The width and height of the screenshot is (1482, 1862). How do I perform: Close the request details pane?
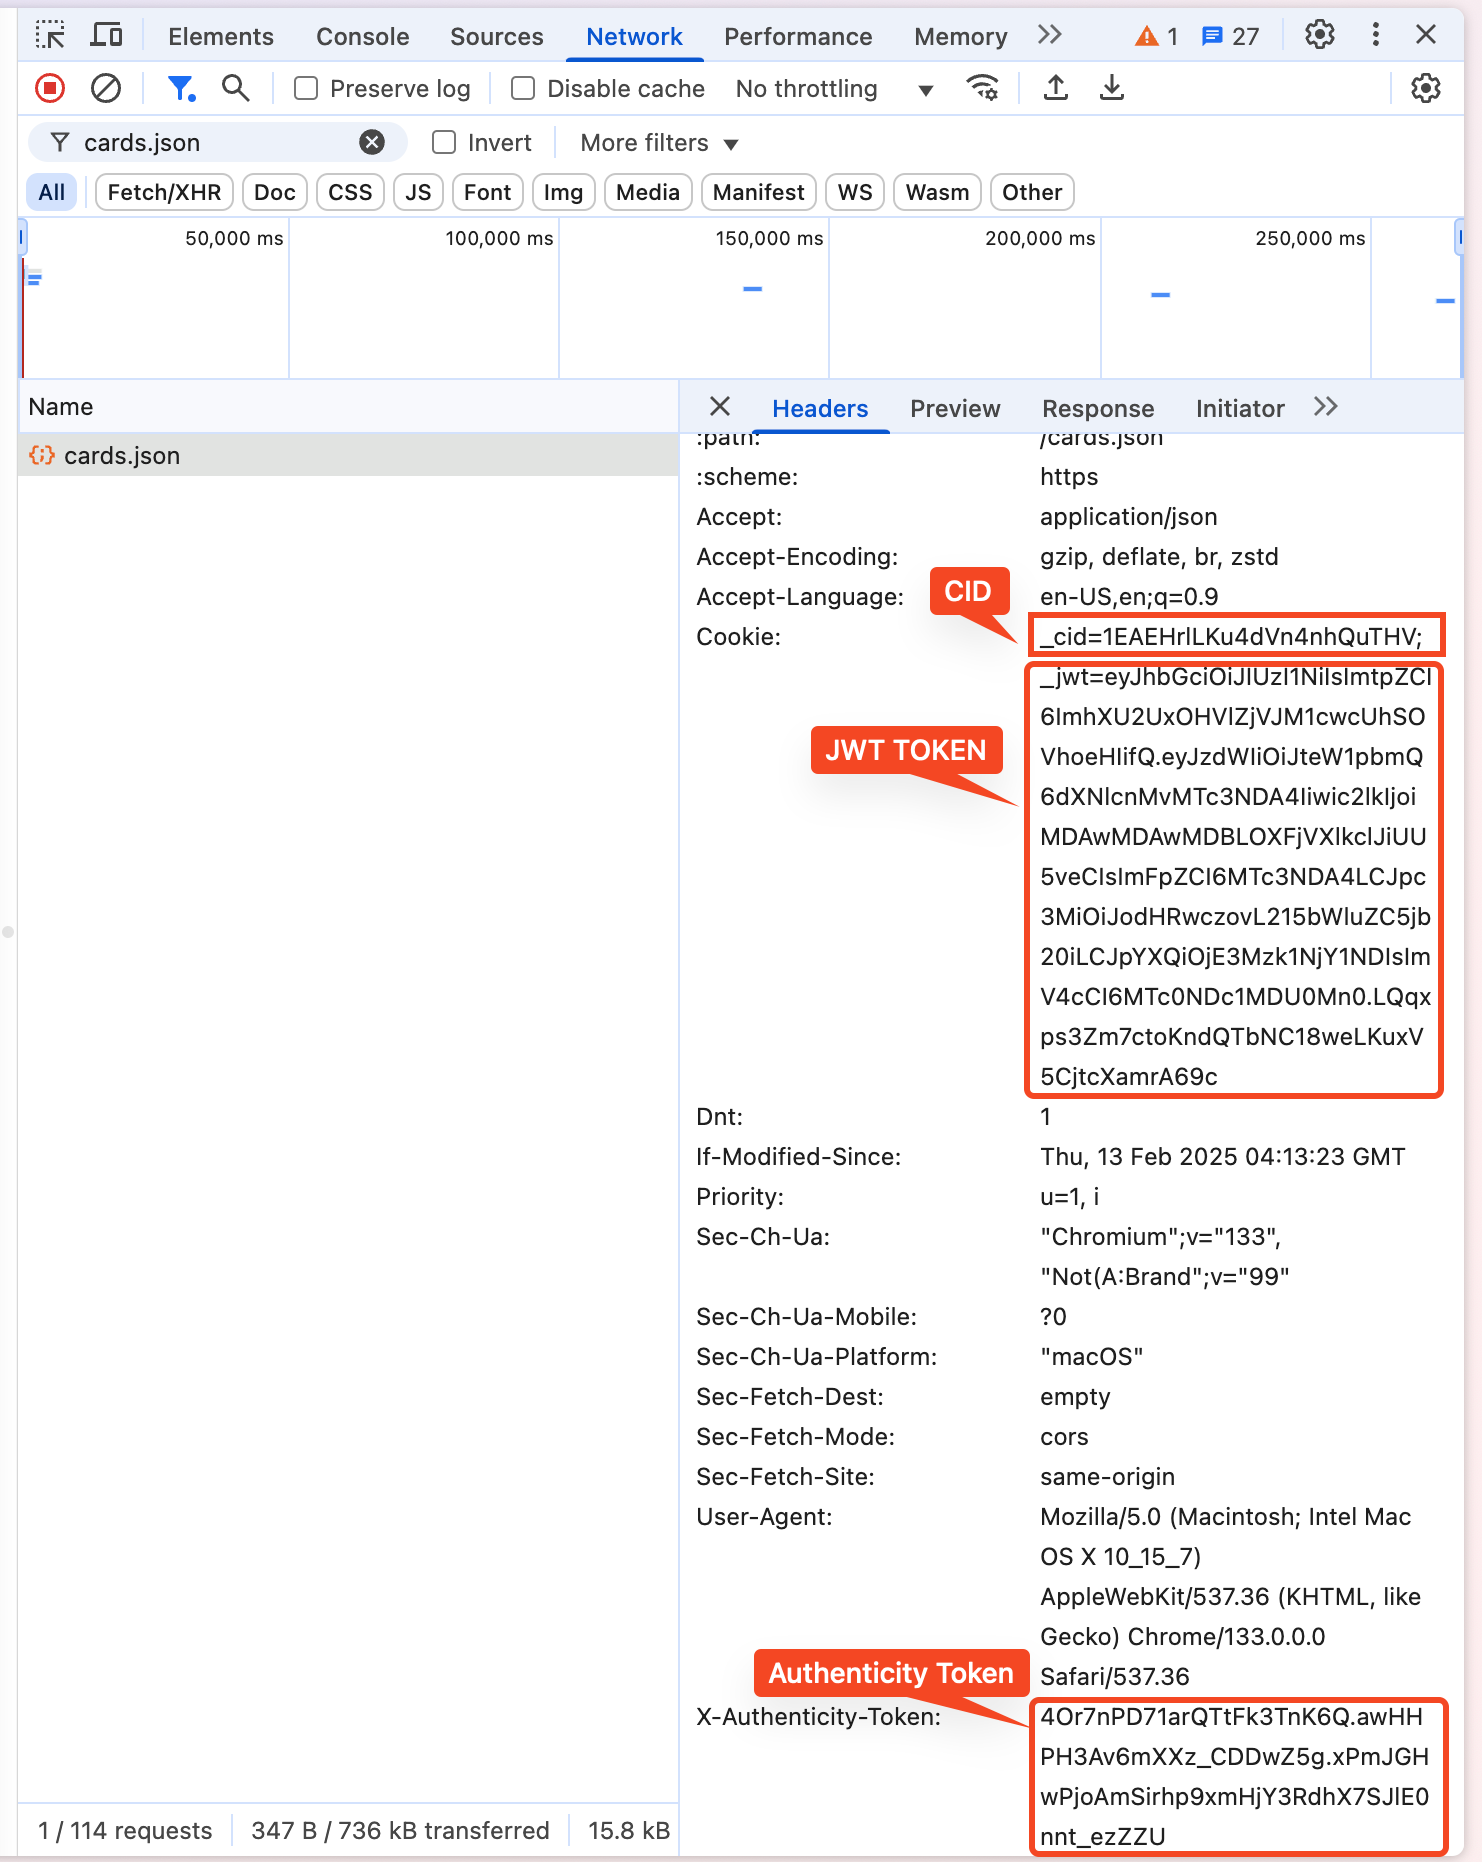click(x=720, y=407)
